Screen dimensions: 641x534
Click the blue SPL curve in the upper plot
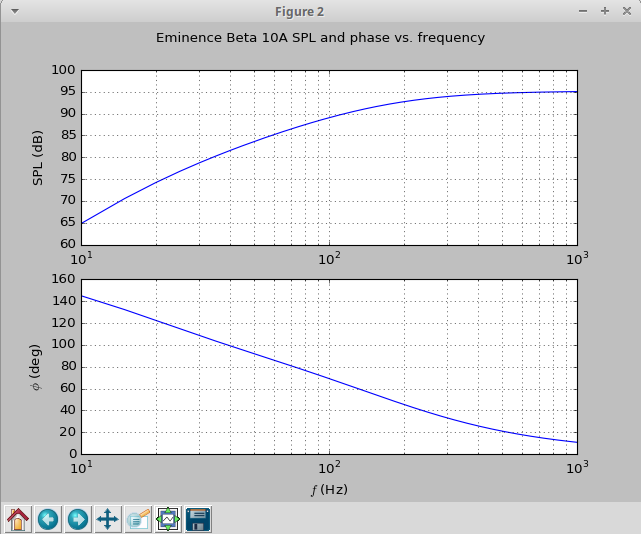329,118
